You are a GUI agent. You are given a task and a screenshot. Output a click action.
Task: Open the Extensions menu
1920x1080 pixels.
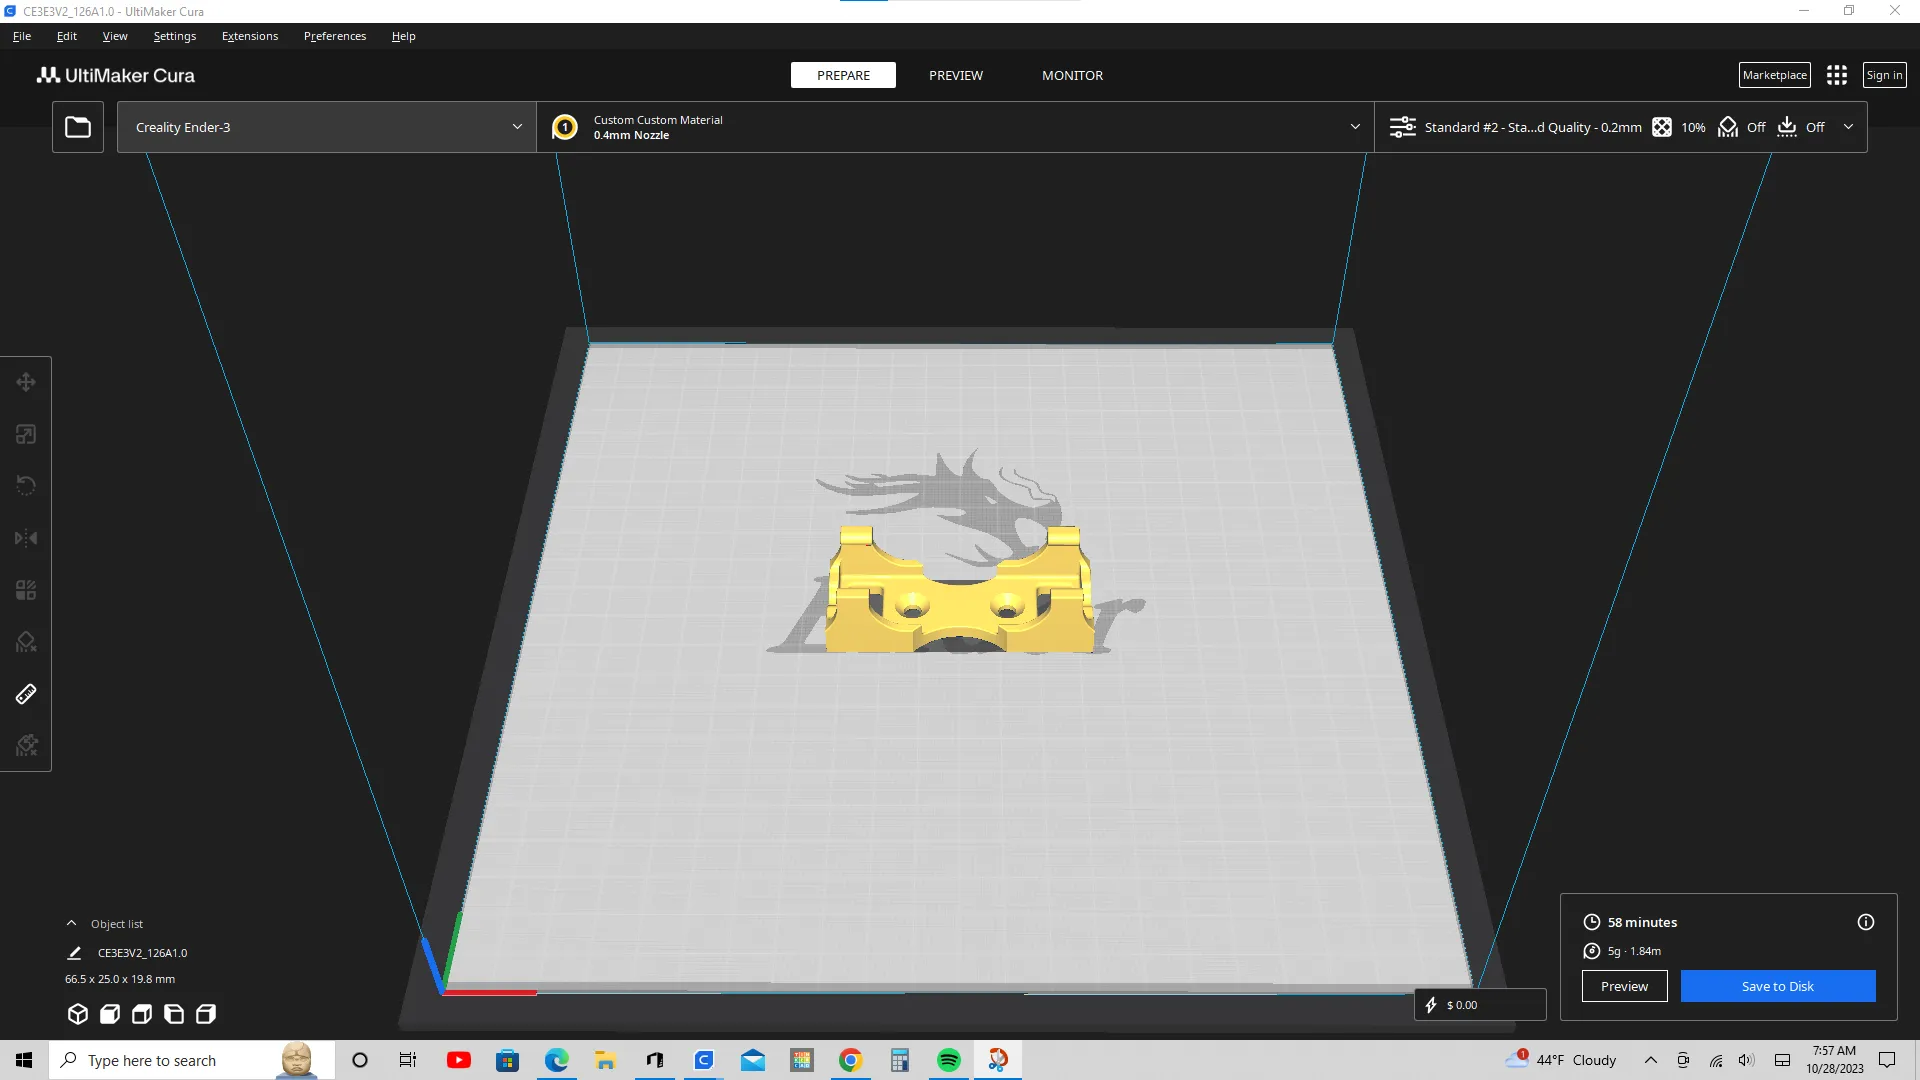click(249, 36)
